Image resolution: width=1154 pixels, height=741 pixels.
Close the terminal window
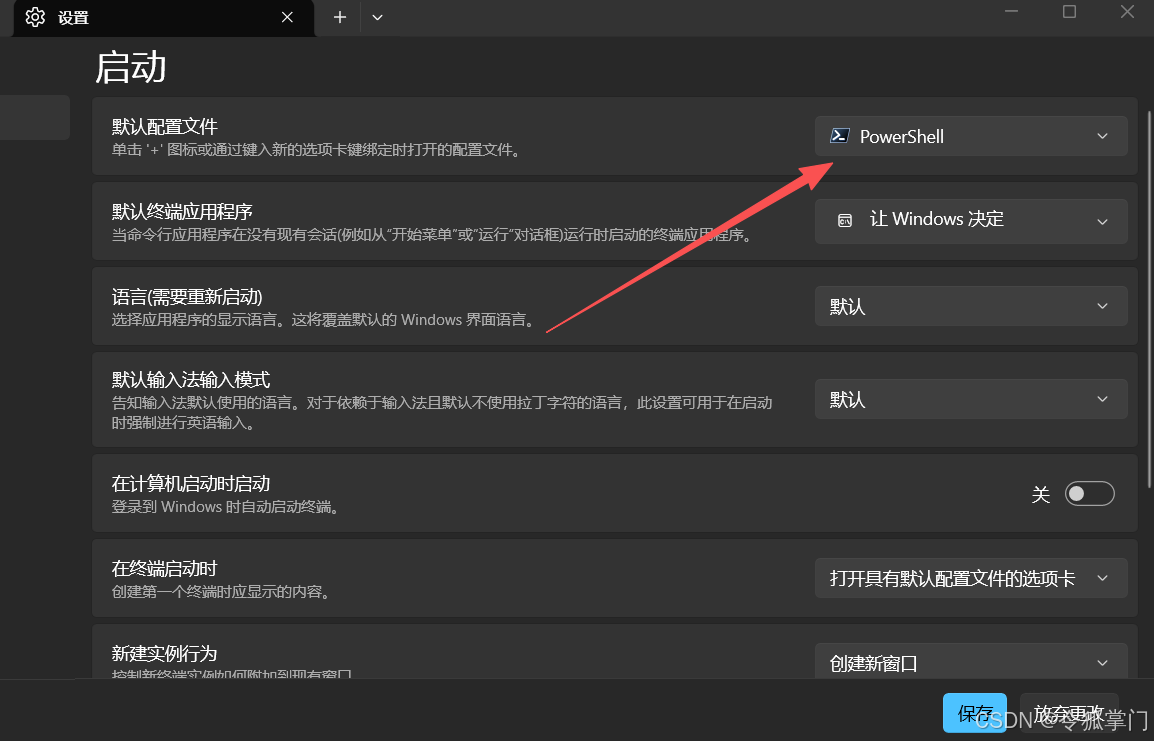click(x=1127, y=12)
